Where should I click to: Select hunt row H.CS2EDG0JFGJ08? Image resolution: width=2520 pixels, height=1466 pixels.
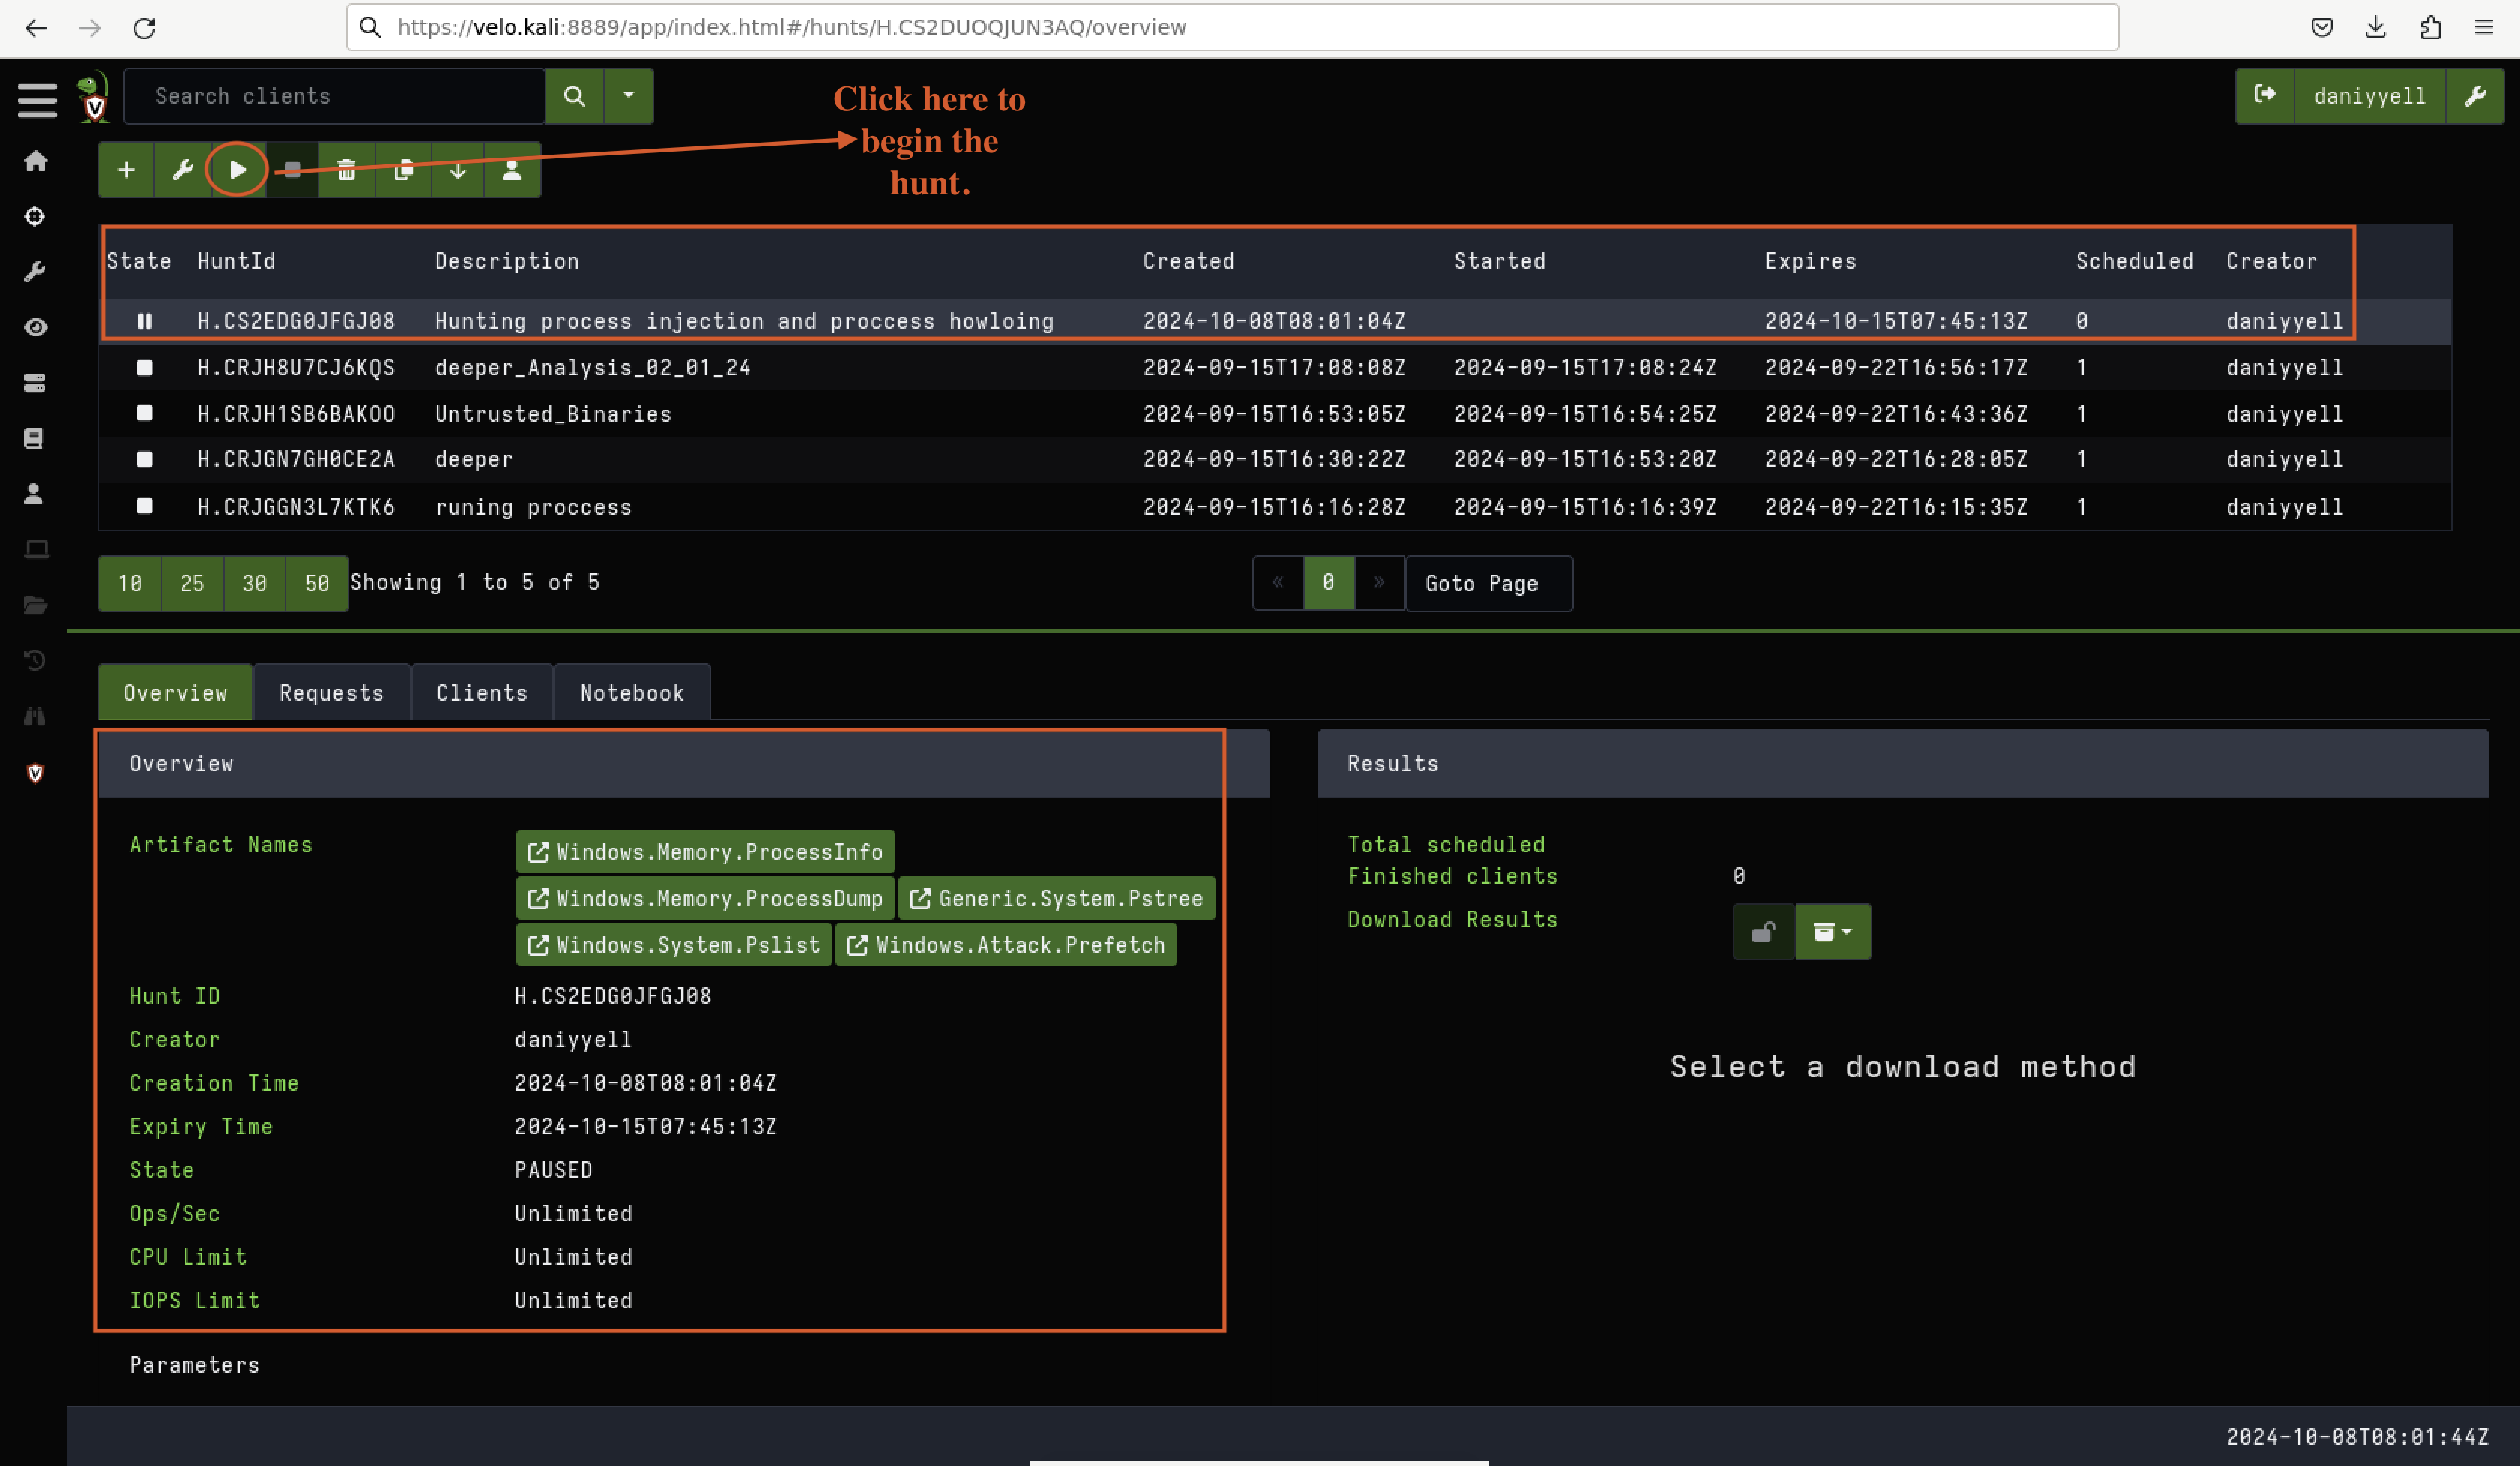1275,321
